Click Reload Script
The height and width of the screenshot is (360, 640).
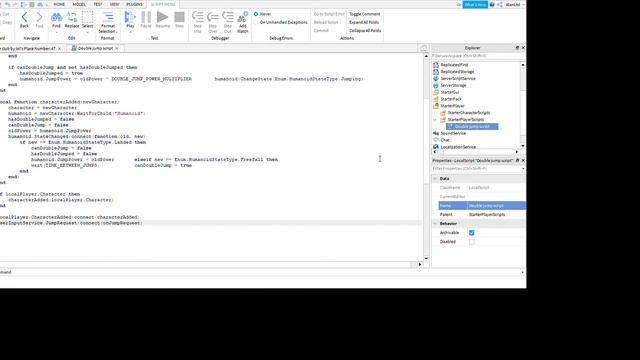326,22
